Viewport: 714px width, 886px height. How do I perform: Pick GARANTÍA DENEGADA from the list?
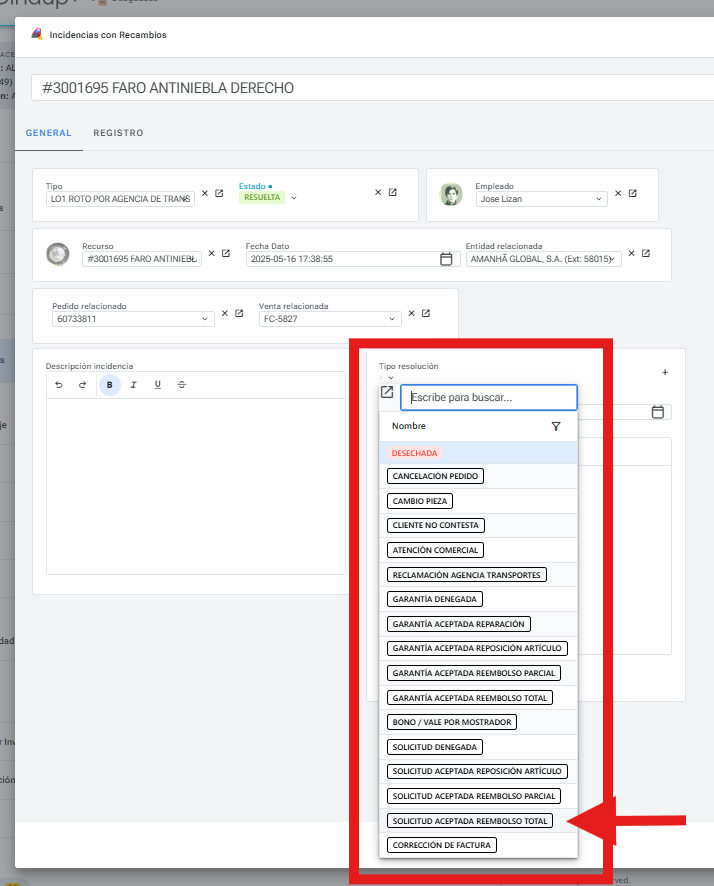[x=436, y=599]
